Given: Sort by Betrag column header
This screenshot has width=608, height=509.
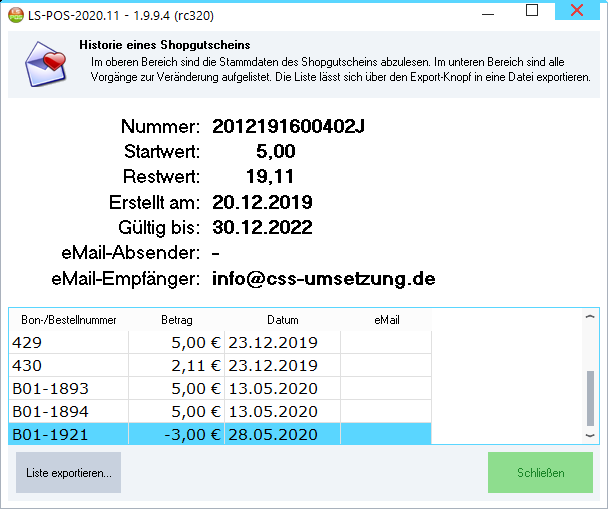Looking at the screenshot, I should tap(176, 320).
